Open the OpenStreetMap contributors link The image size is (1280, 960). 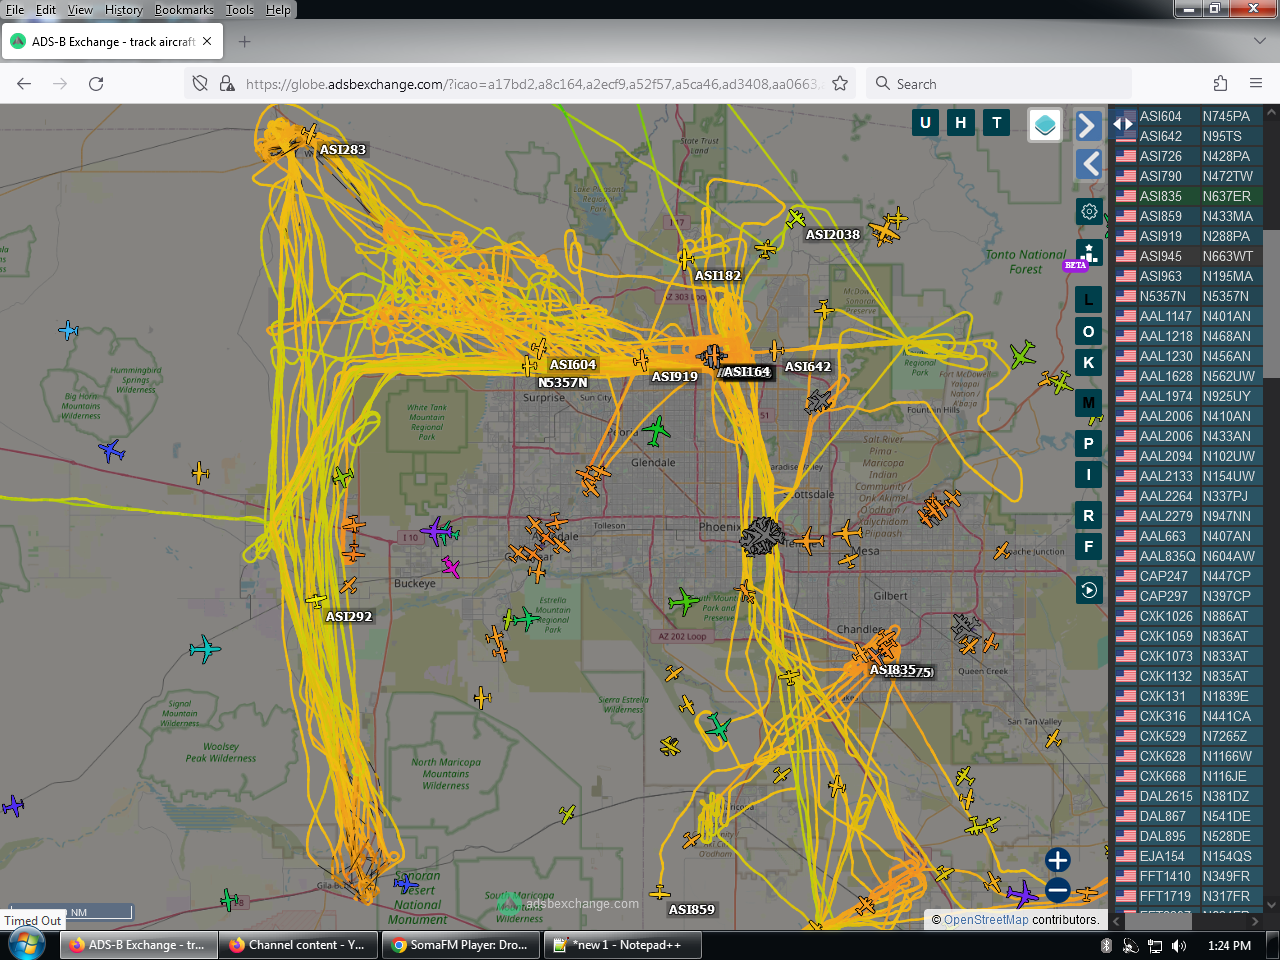[986, 920]
